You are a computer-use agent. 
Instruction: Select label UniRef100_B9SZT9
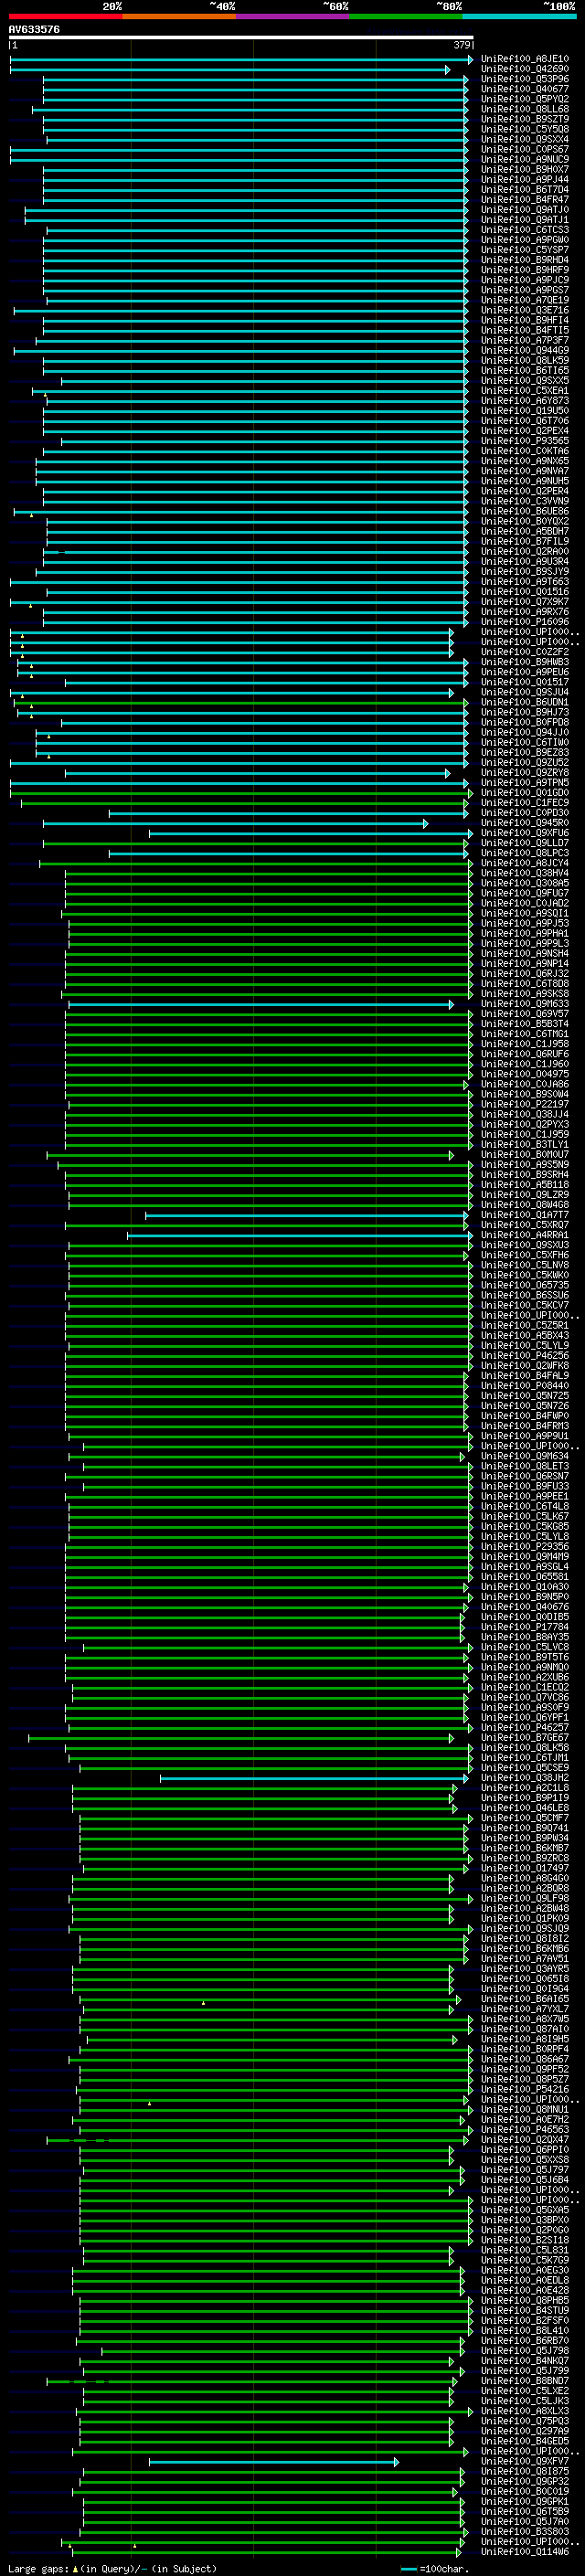[525, 119]
